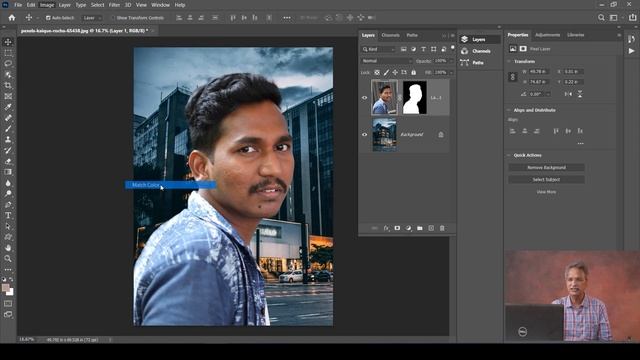Click the Search icon at top right
Screen dimensions: 640x360
[x=601, y=18]
